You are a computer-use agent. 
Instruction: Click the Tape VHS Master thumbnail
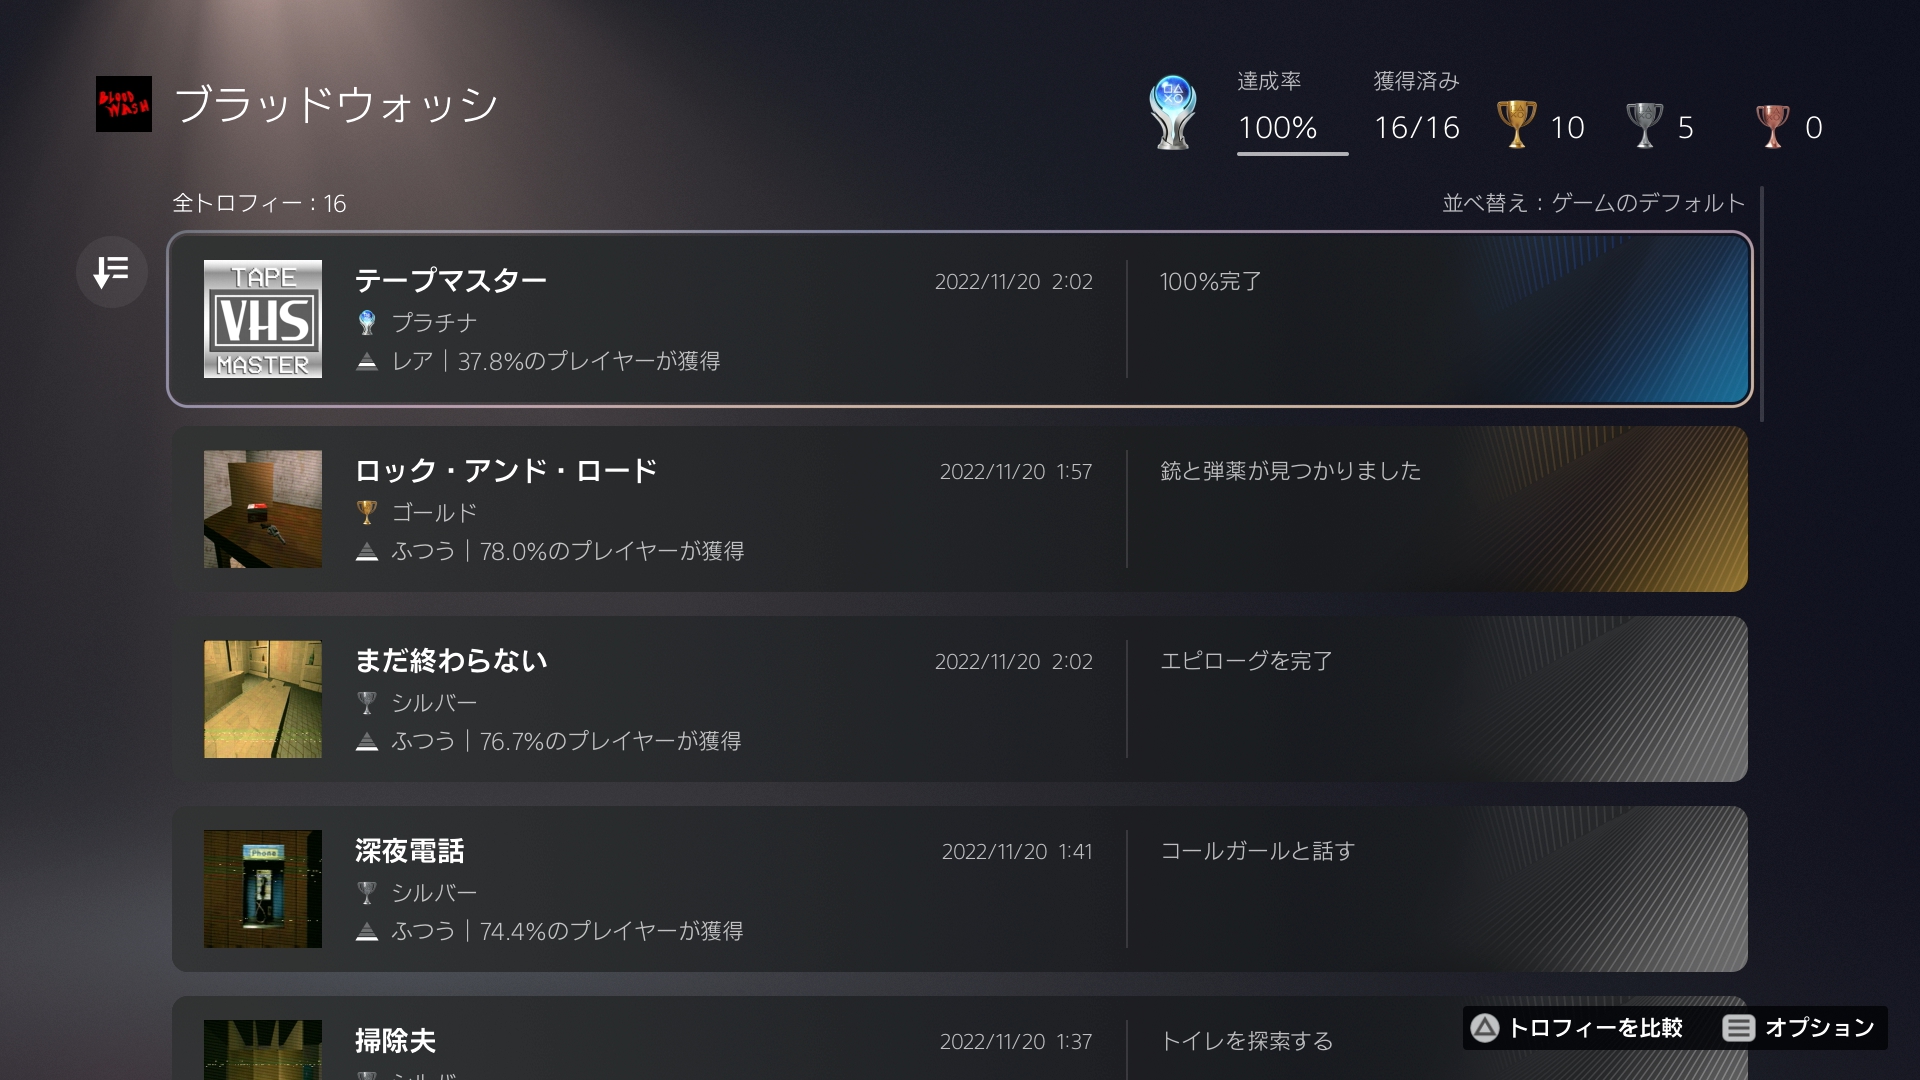263,319
